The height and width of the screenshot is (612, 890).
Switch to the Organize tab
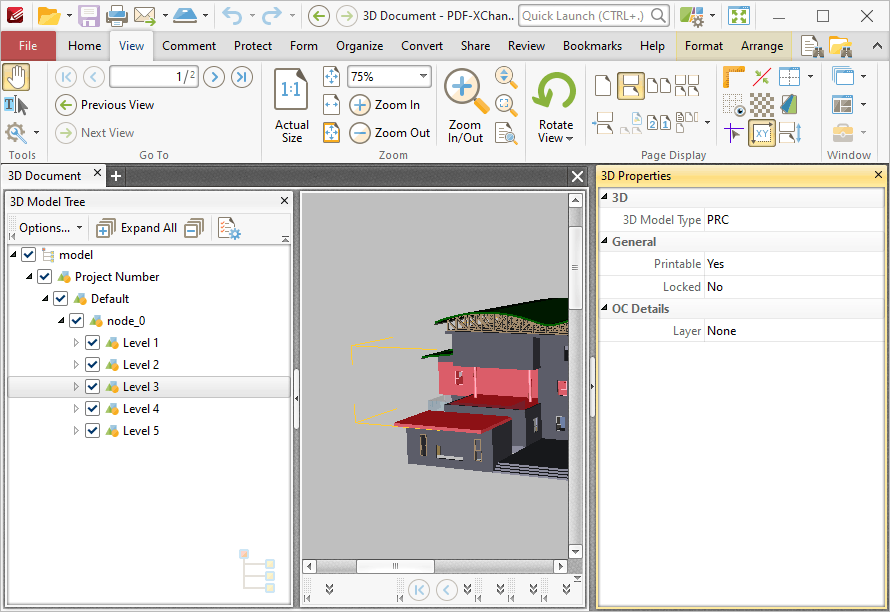(x=359, y=46)
